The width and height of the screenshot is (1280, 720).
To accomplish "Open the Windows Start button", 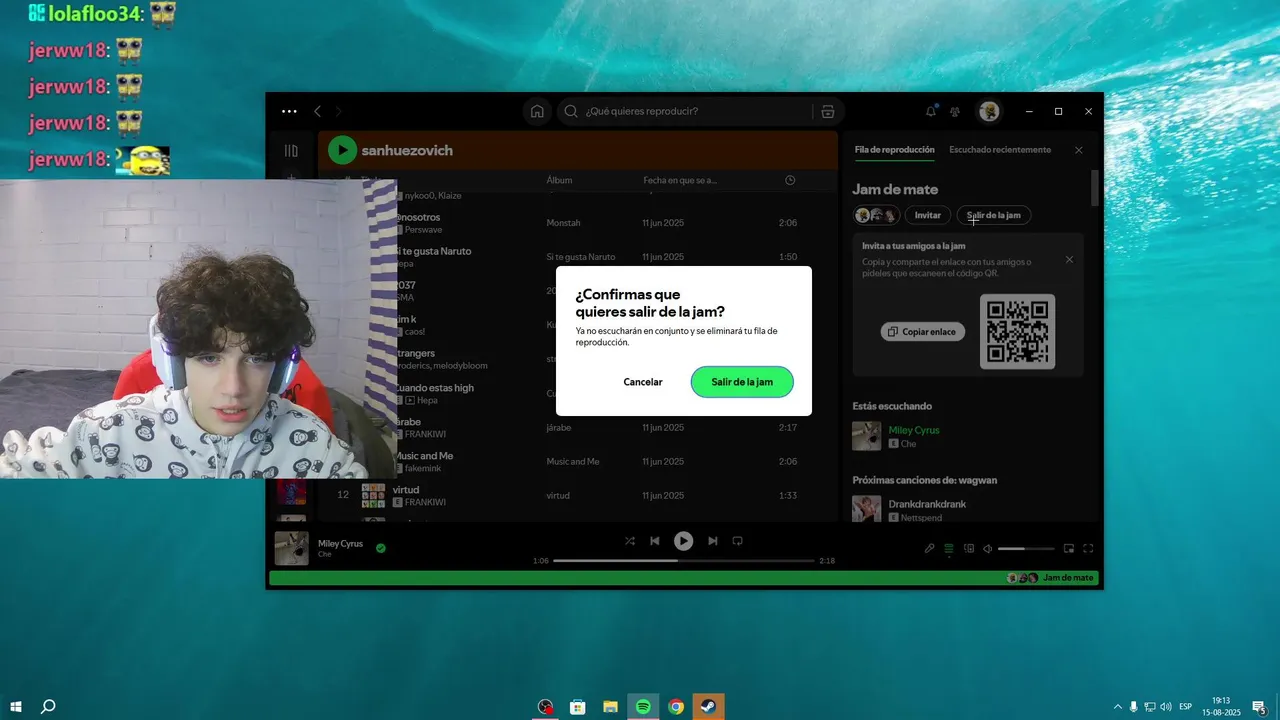I will point(16,707).
